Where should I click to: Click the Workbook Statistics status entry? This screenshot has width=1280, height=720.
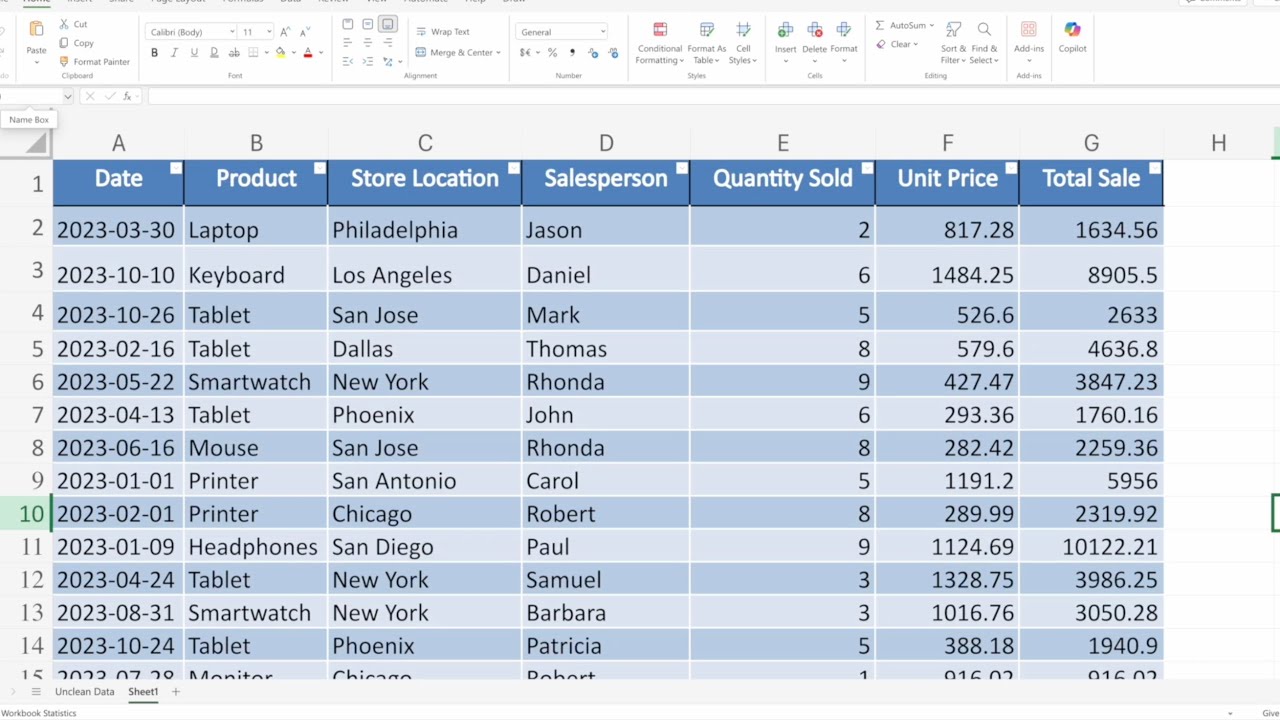pos(38,713)
